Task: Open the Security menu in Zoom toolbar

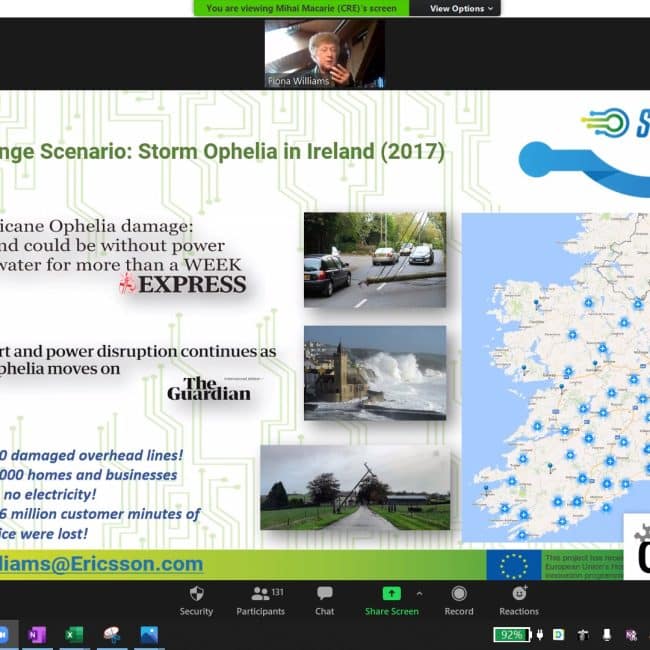Action: pyautogui.click(x=196, y=601)
